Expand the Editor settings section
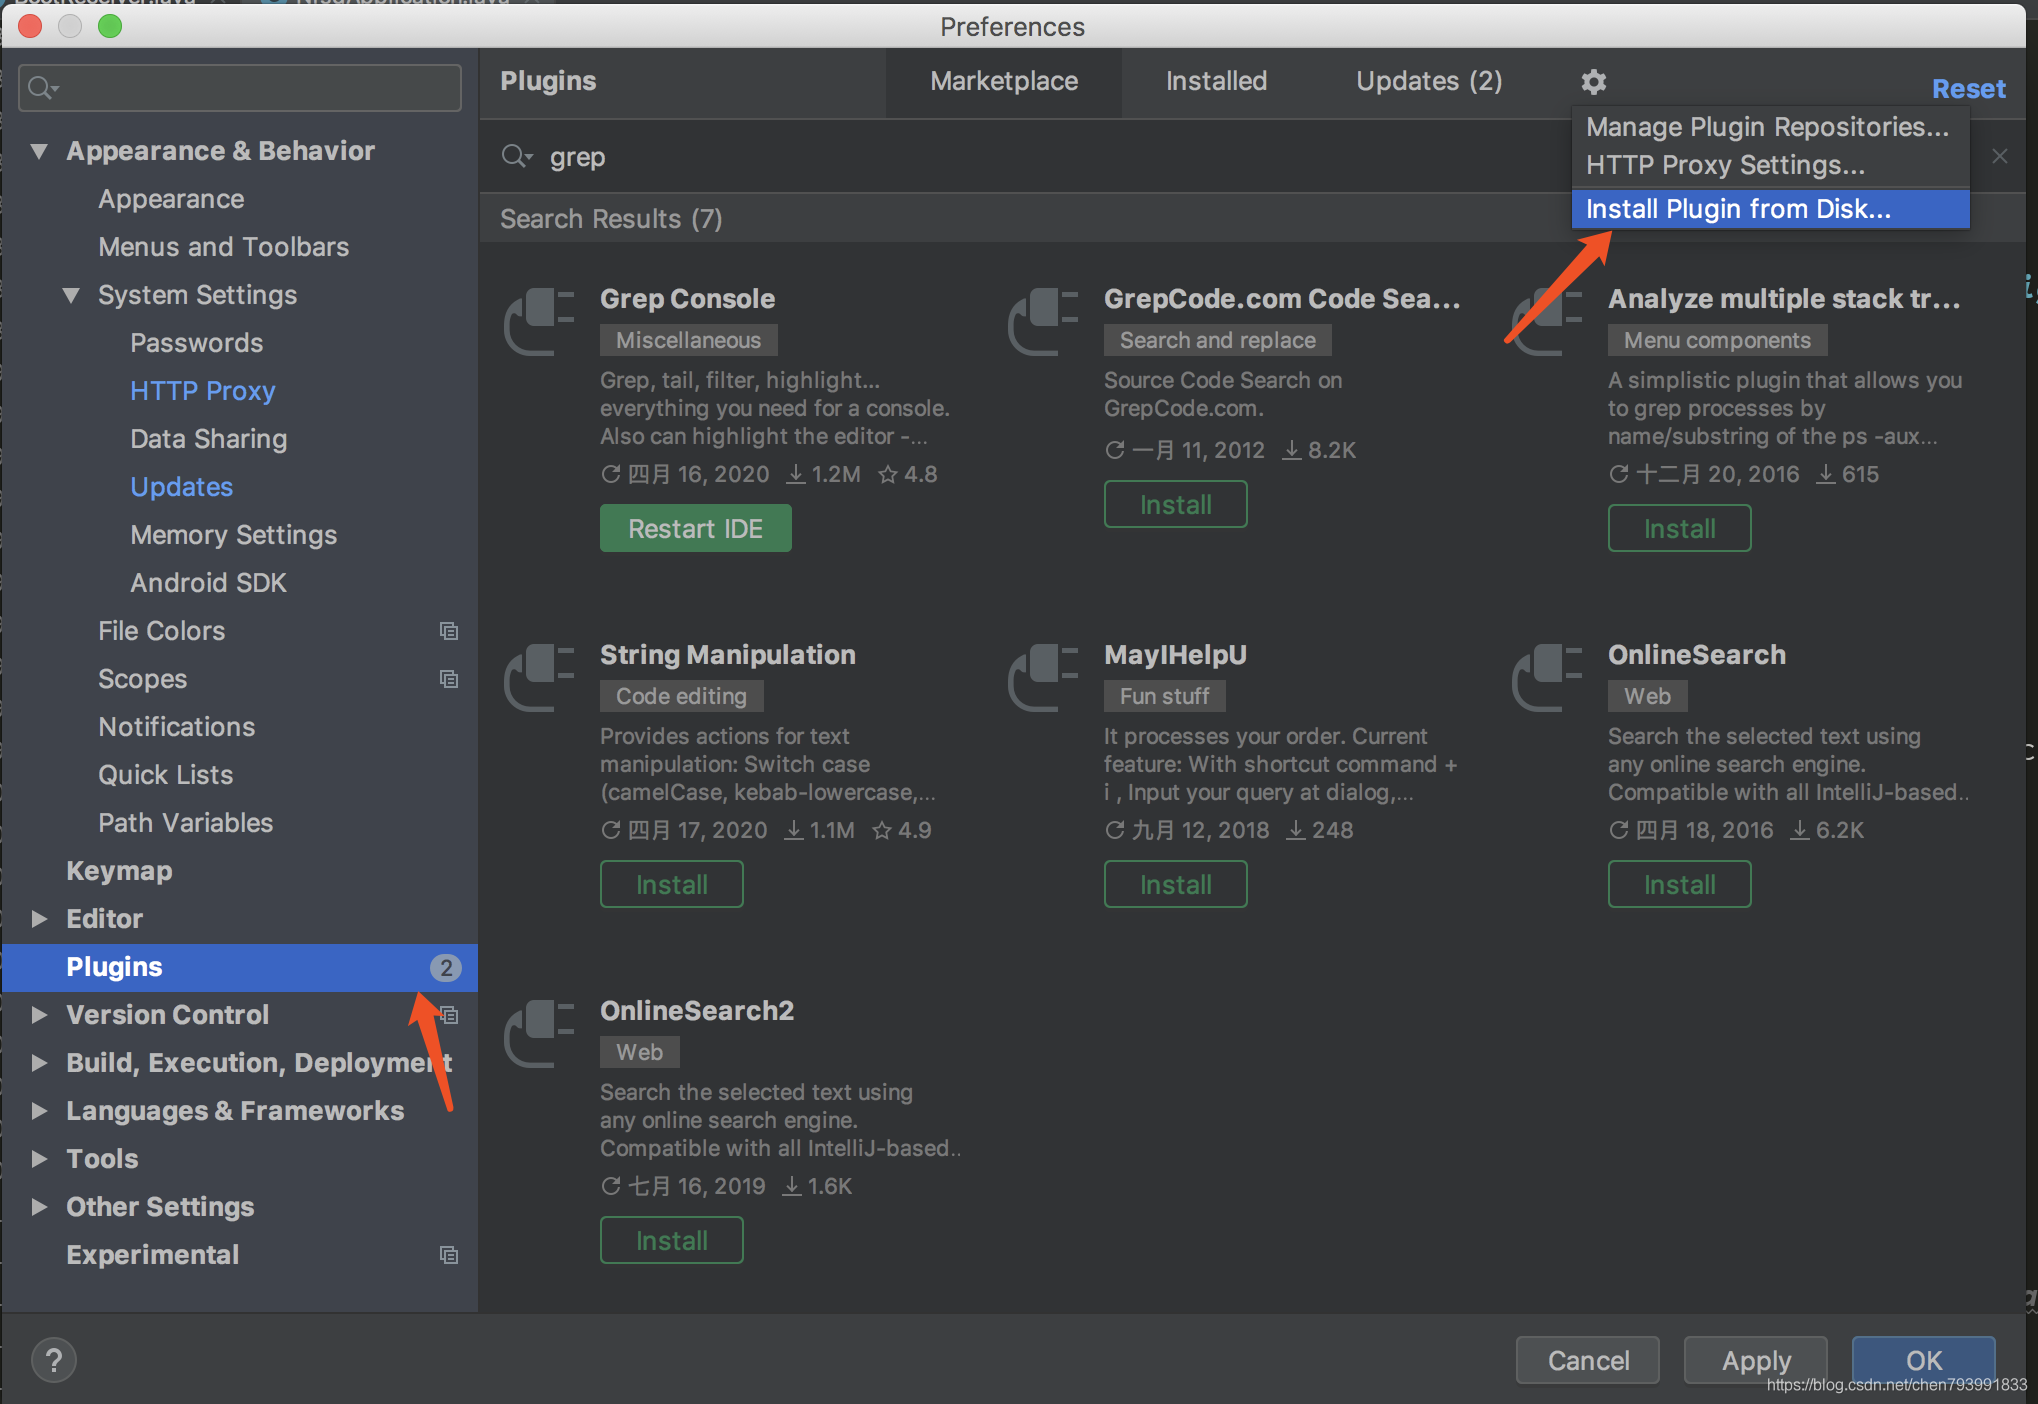Image resolution: width=2038 pixels, height=1404 pixels. 39,919
